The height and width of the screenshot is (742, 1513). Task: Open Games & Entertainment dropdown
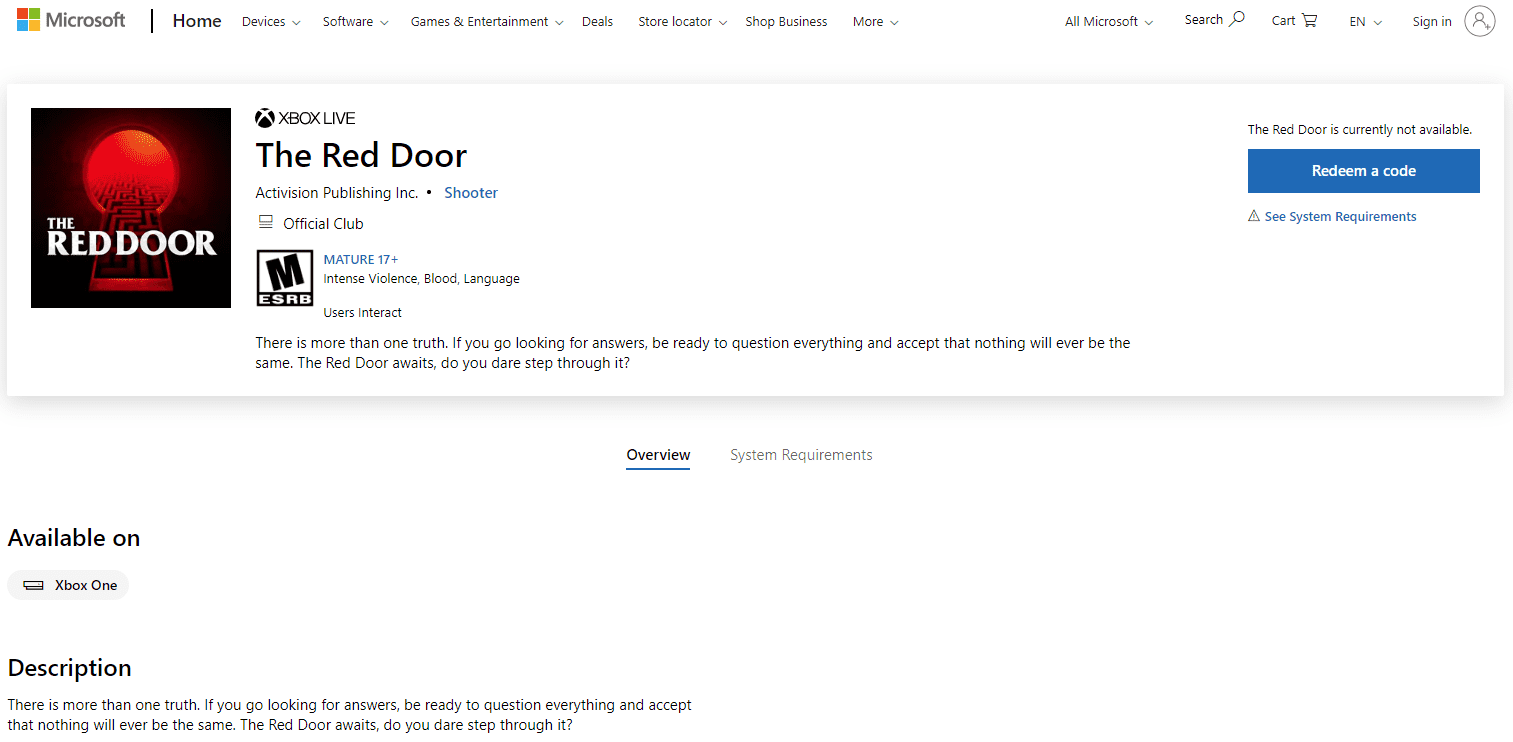pos(487,22)
